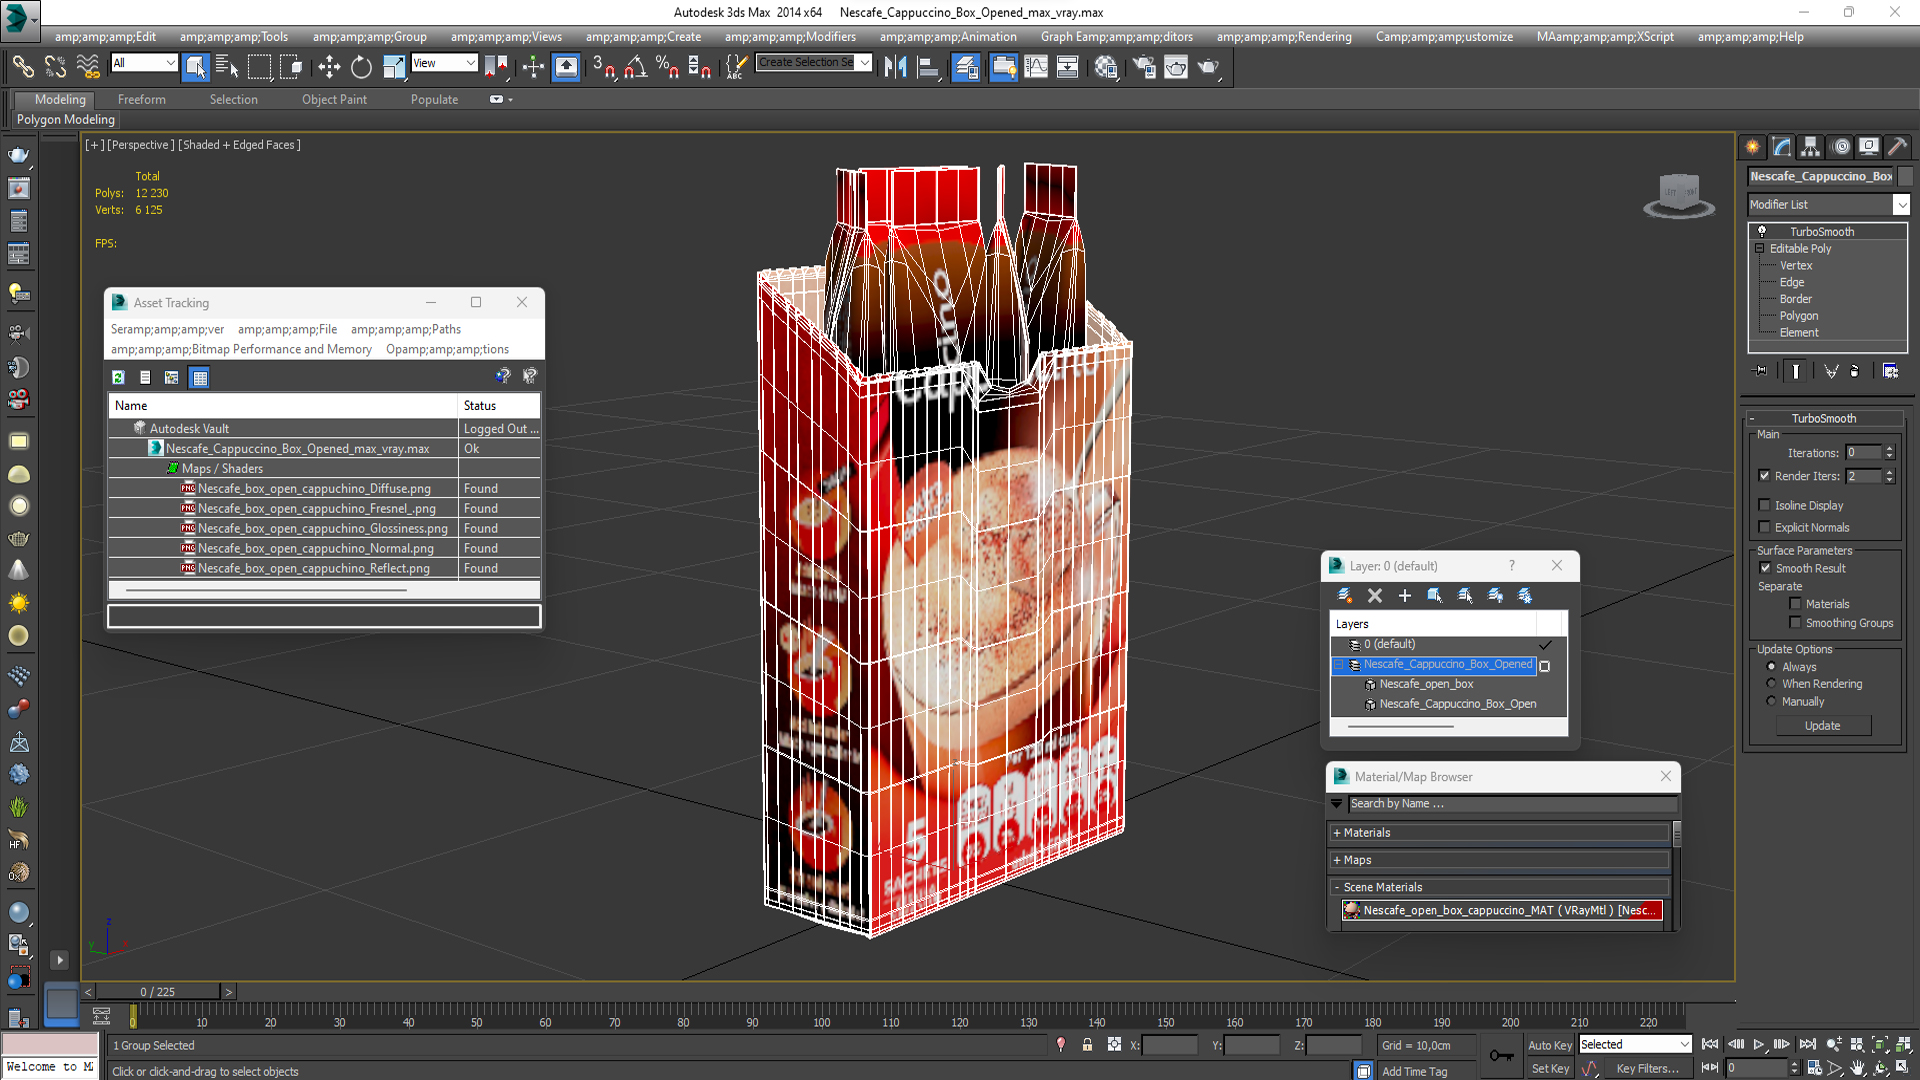Viewport: 1920px width, 1080px height.
Task: Collapse the Editable Poly stack entry
Action: pyautogui.click(x=1760, y=248)
